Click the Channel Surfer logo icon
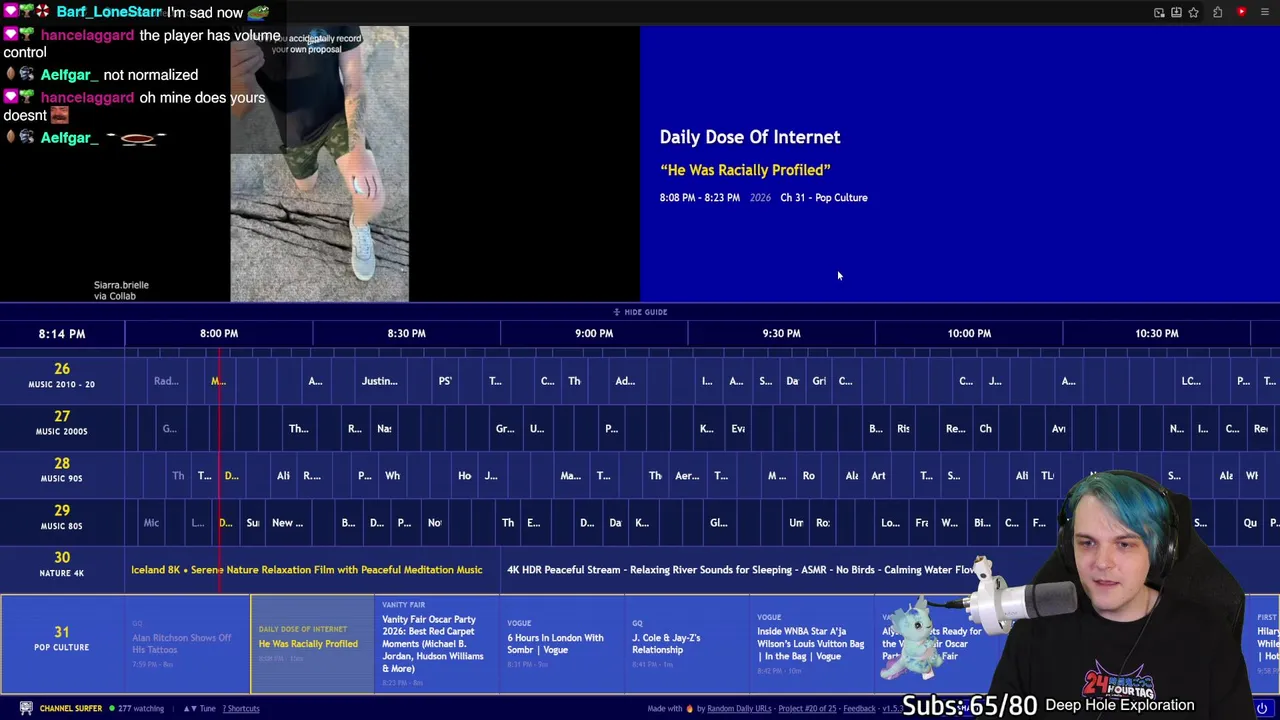The width and height of the screenshot is (1280, 720). 26,708
